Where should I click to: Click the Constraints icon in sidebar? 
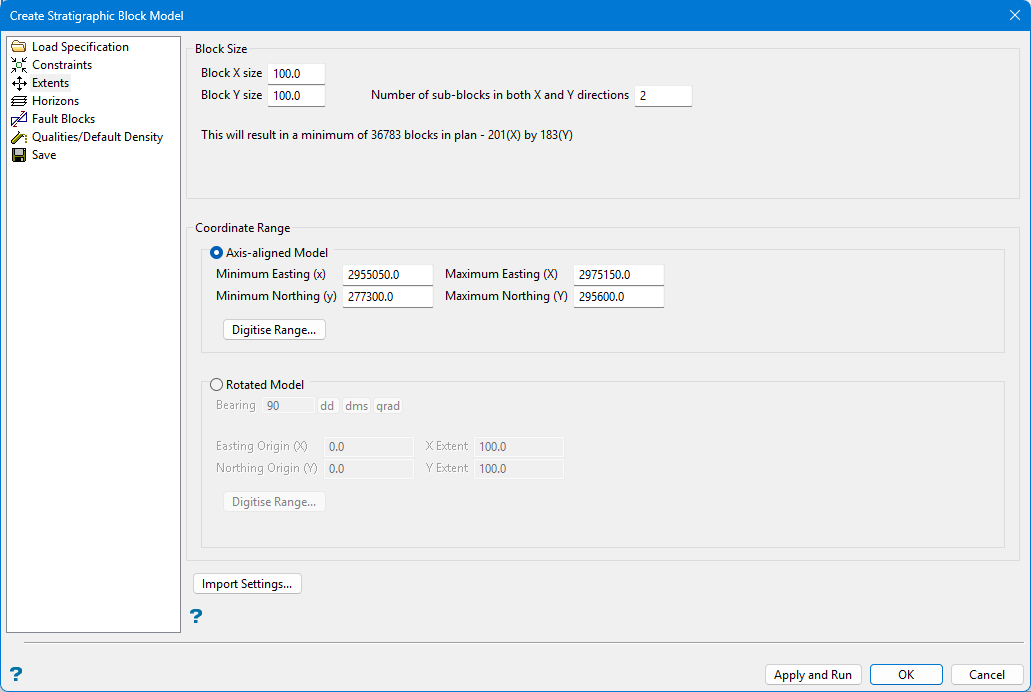18,65
